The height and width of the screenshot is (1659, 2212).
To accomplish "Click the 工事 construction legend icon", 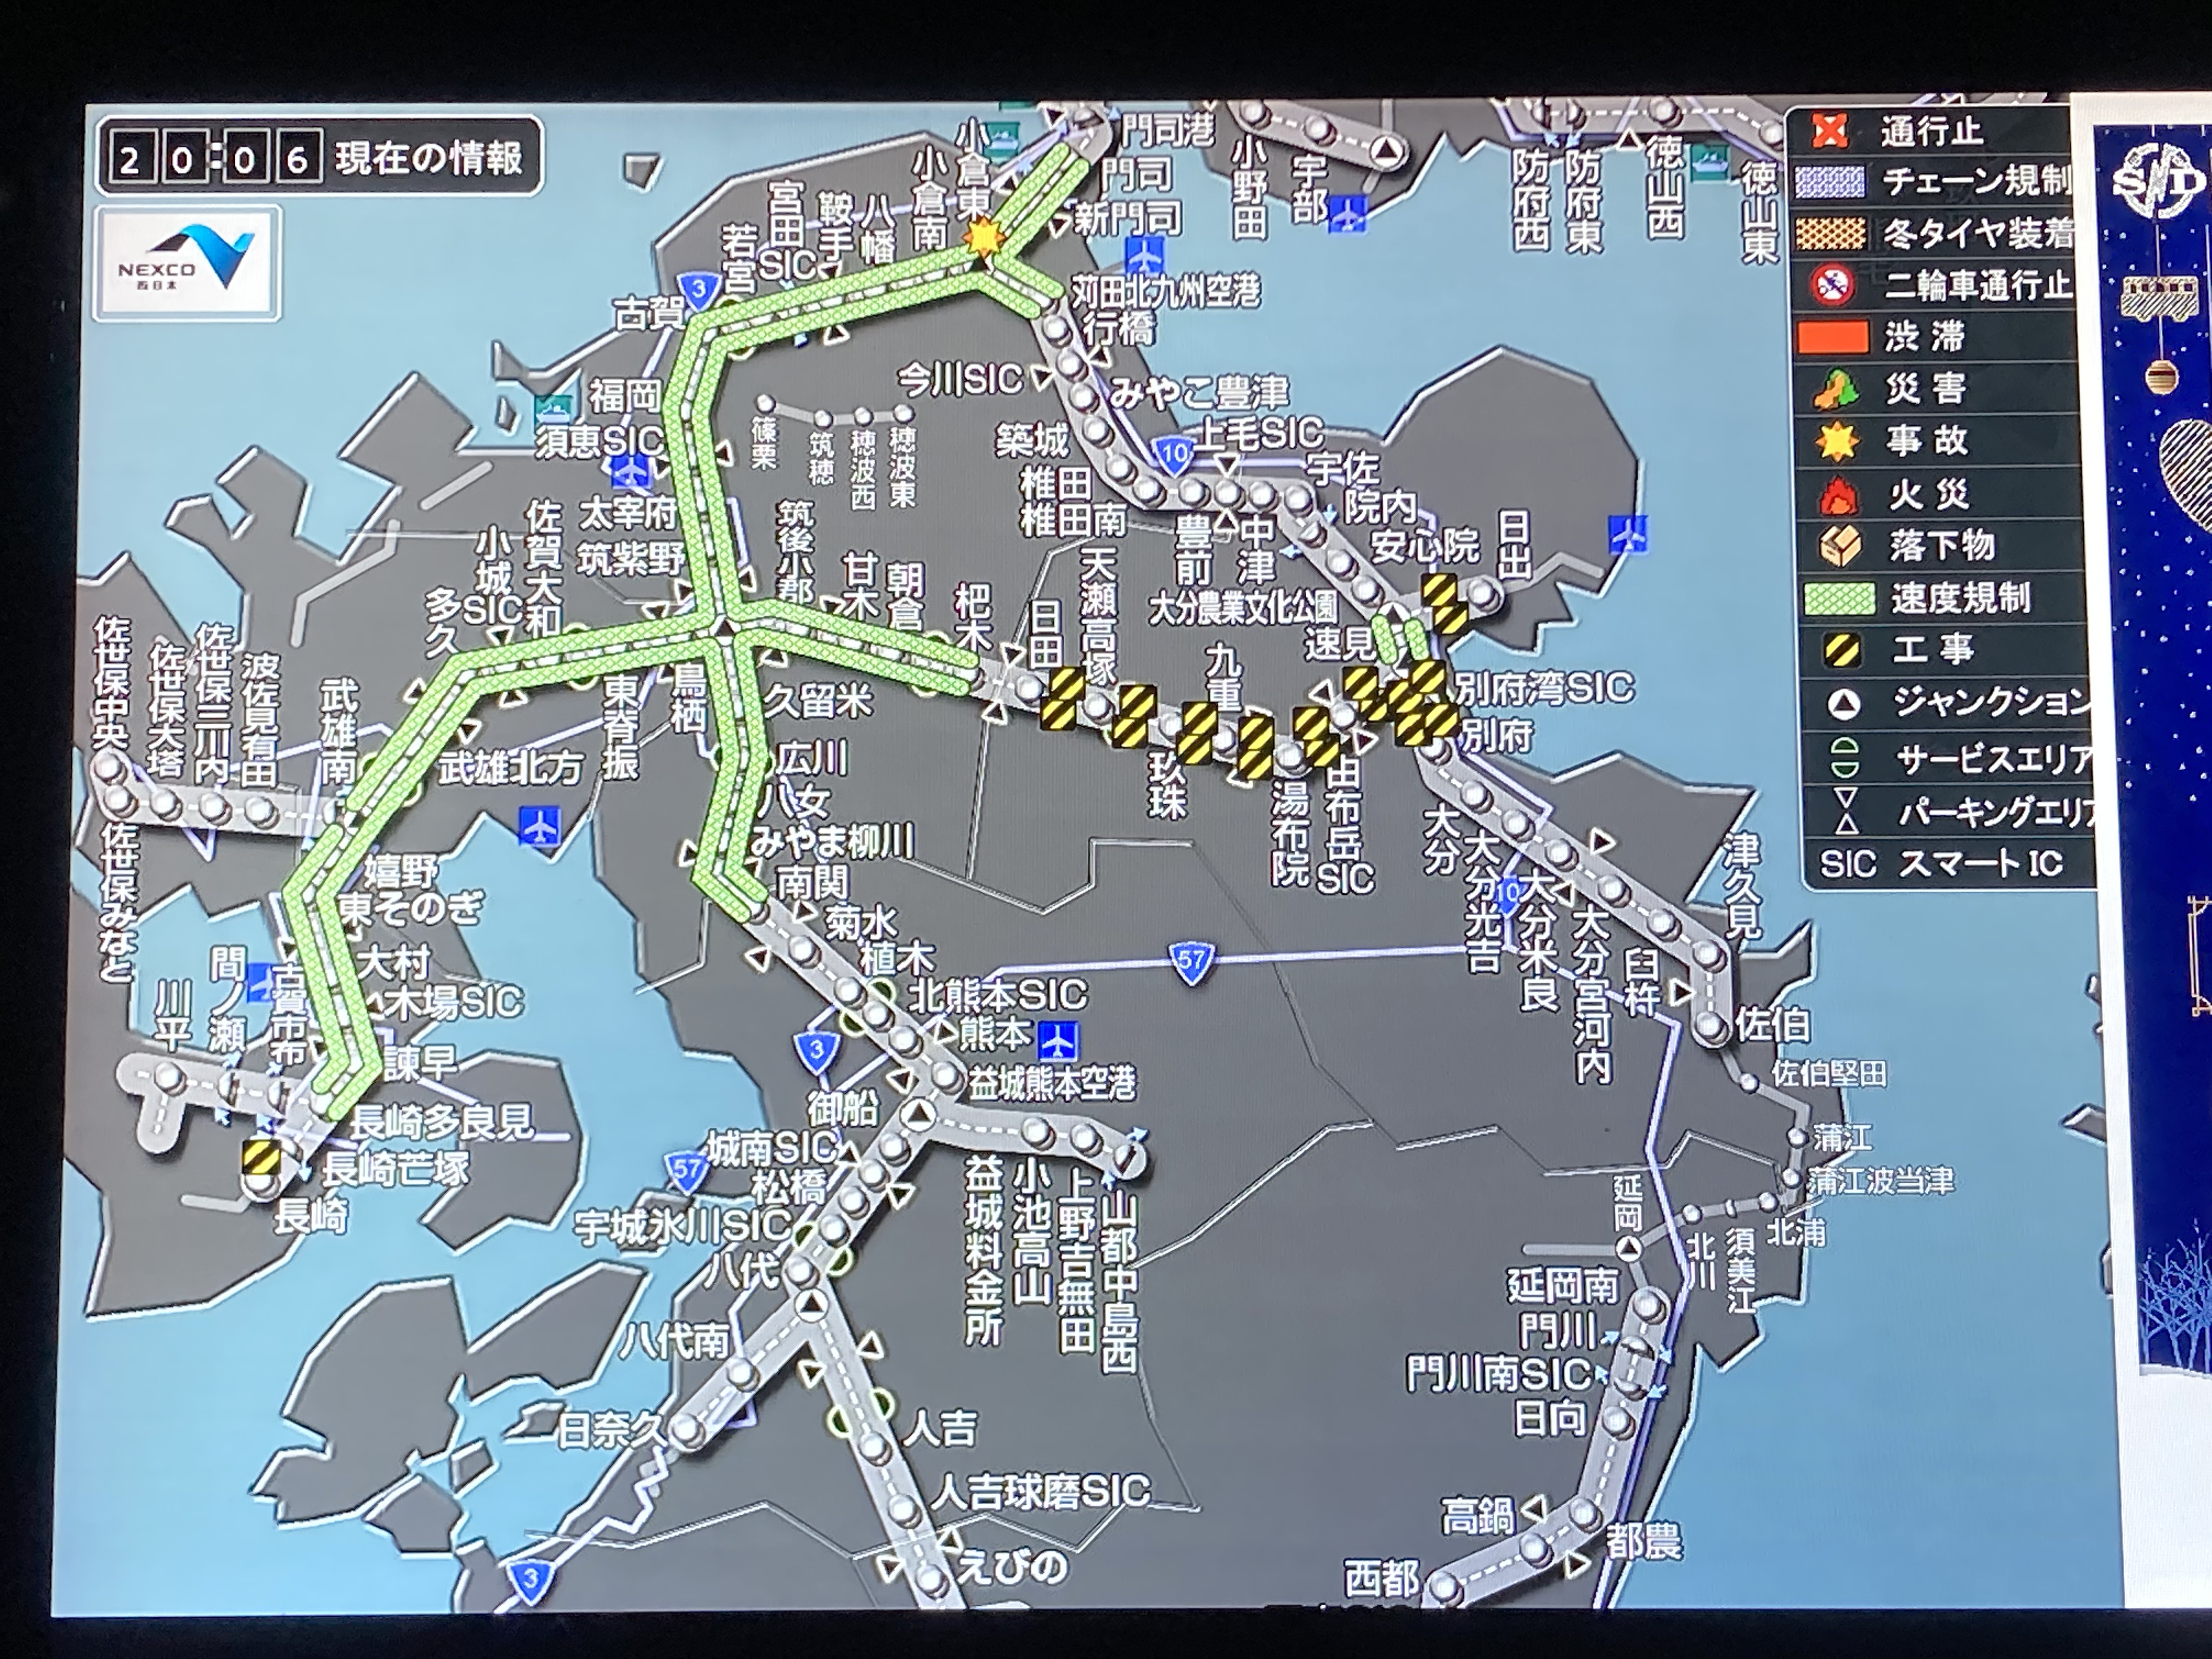I will pyautogui.click(x=1841, y=650).
